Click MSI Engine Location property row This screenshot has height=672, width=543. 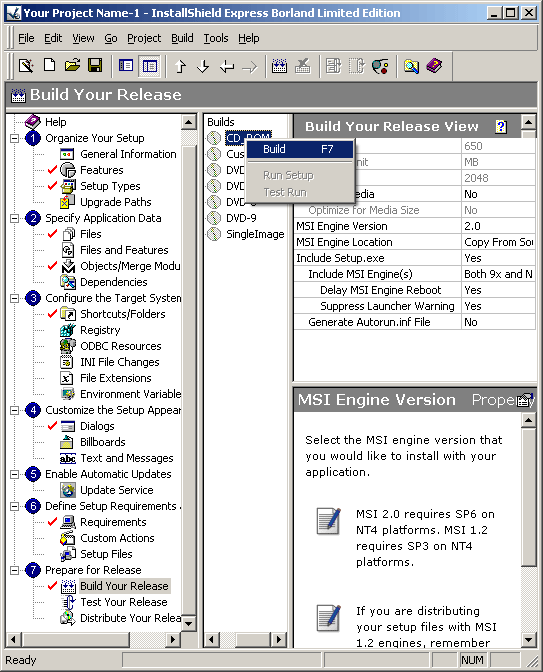point(414,242)
